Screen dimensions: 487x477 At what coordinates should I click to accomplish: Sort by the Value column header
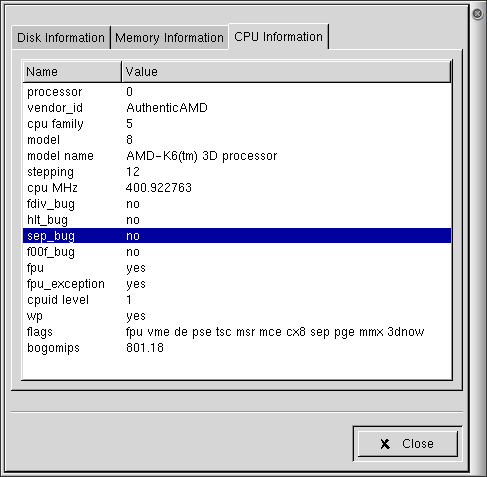pos(286,72)
